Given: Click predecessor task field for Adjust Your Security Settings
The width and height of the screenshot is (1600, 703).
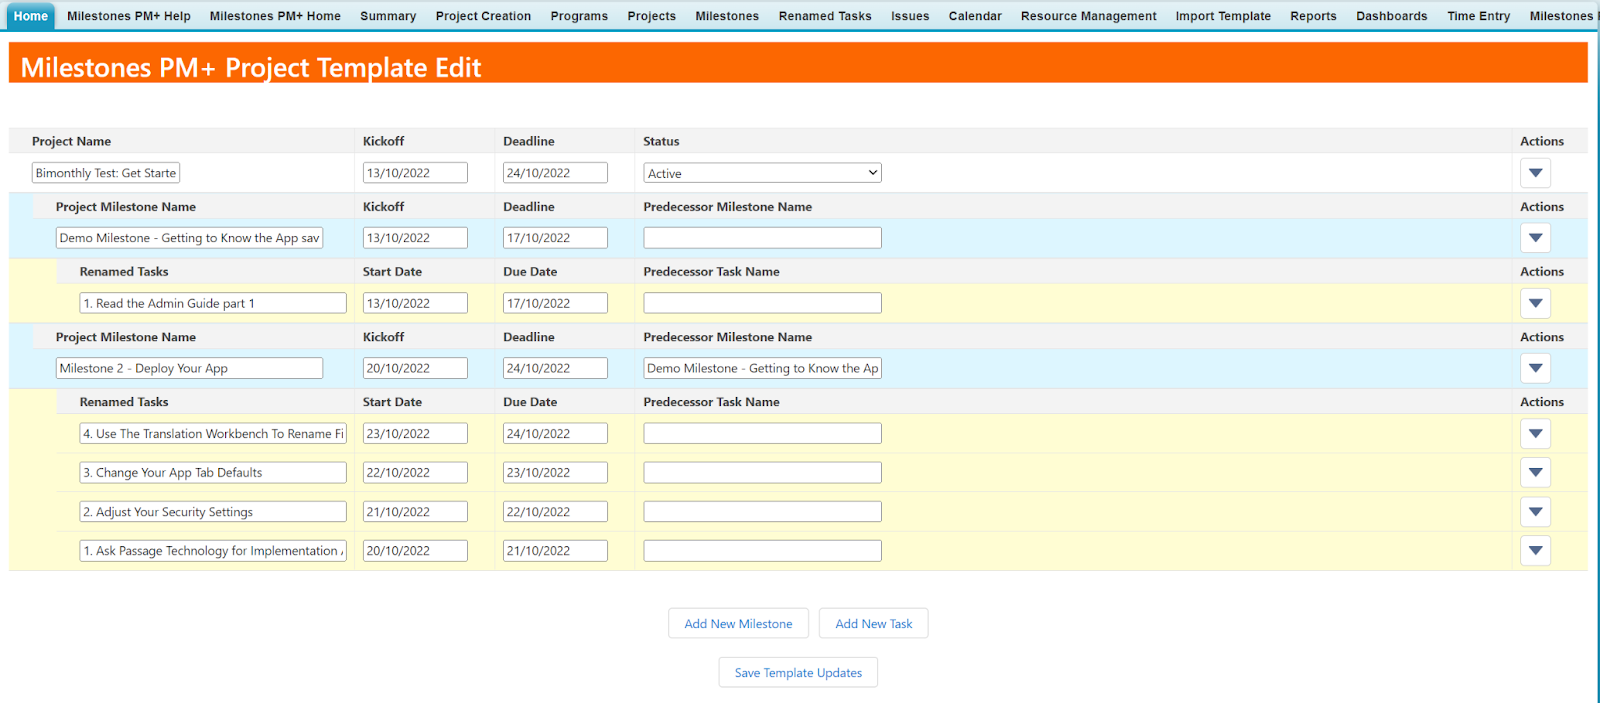Looking at the screenshot, I should coord(763,512).
